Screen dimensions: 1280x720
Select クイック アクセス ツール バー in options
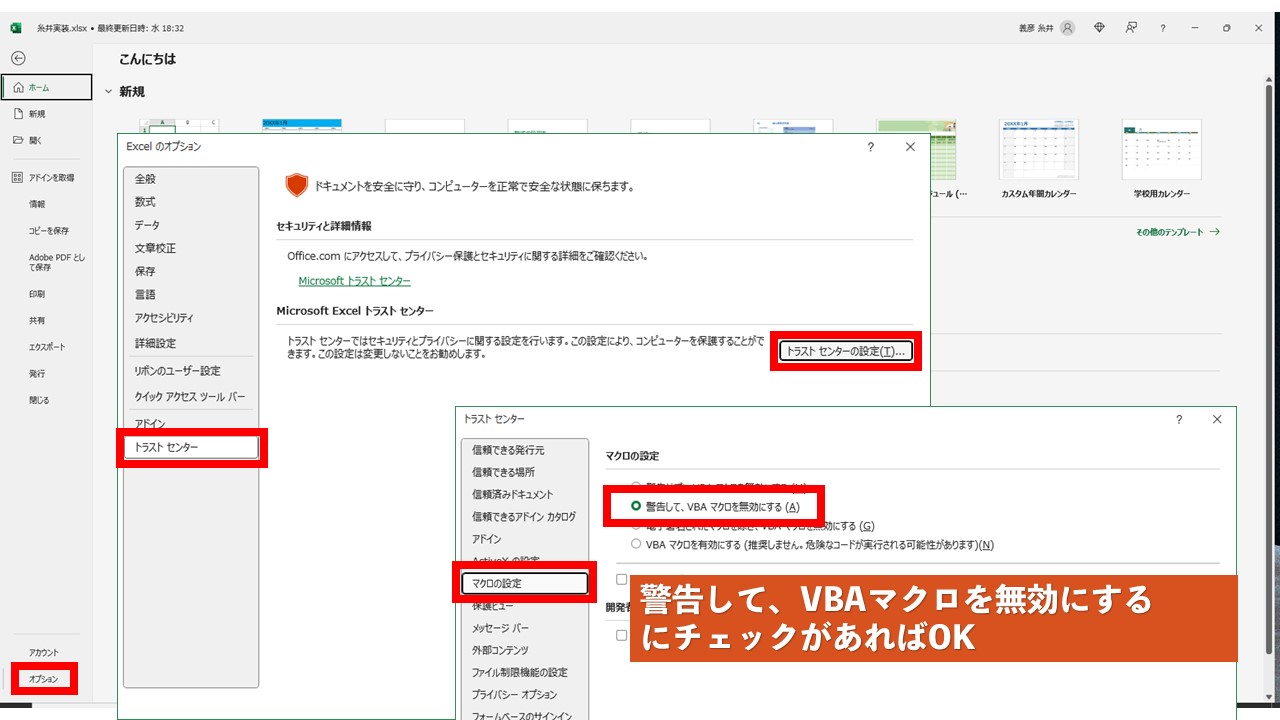(191, 397)
